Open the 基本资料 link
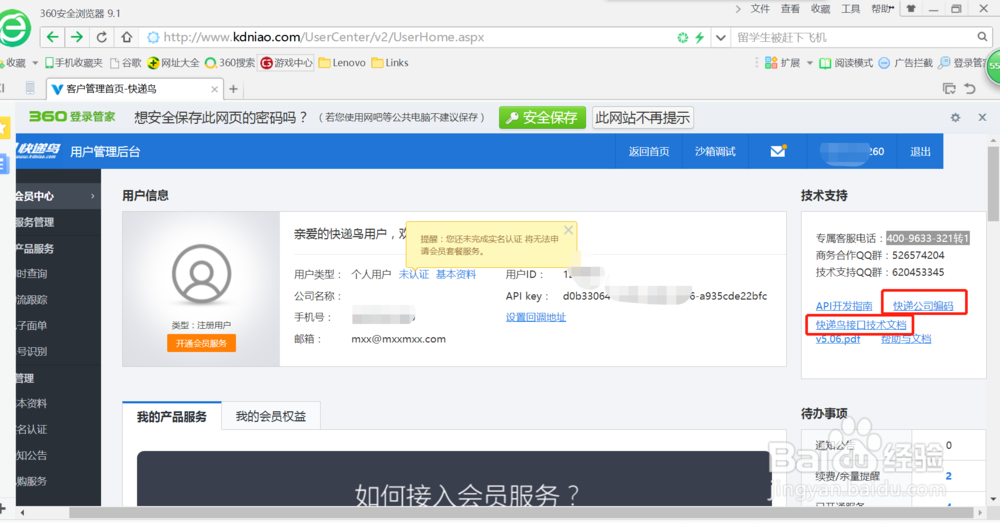Image resolution: width=1000 pixels, height=523 pixels. tap(456, 274)
